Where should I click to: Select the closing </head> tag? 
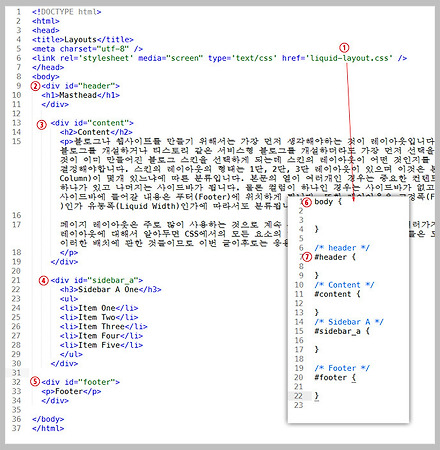pyautogui.click(x=48, y=67)
